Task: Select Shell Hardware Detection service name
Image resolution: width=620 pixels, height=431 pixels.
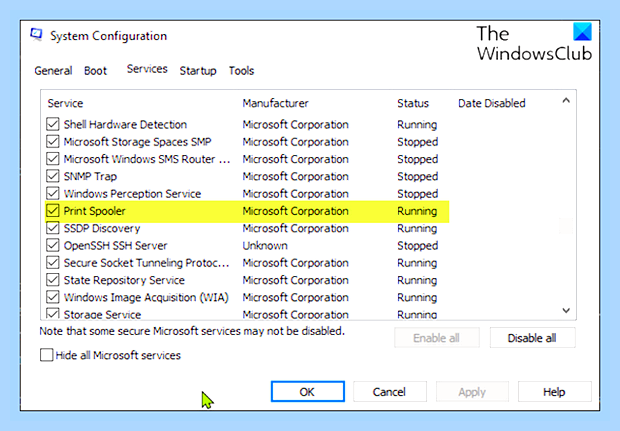Action: (125, 124)
